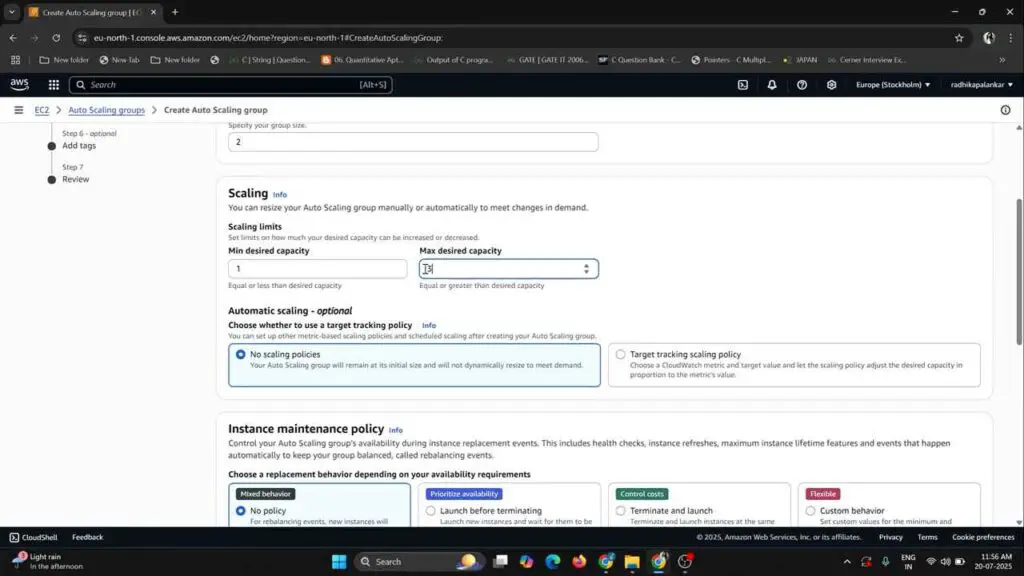Open the Chrome three-dot menu
This screenshot has height=576, width=1024.
[1011, 38]
